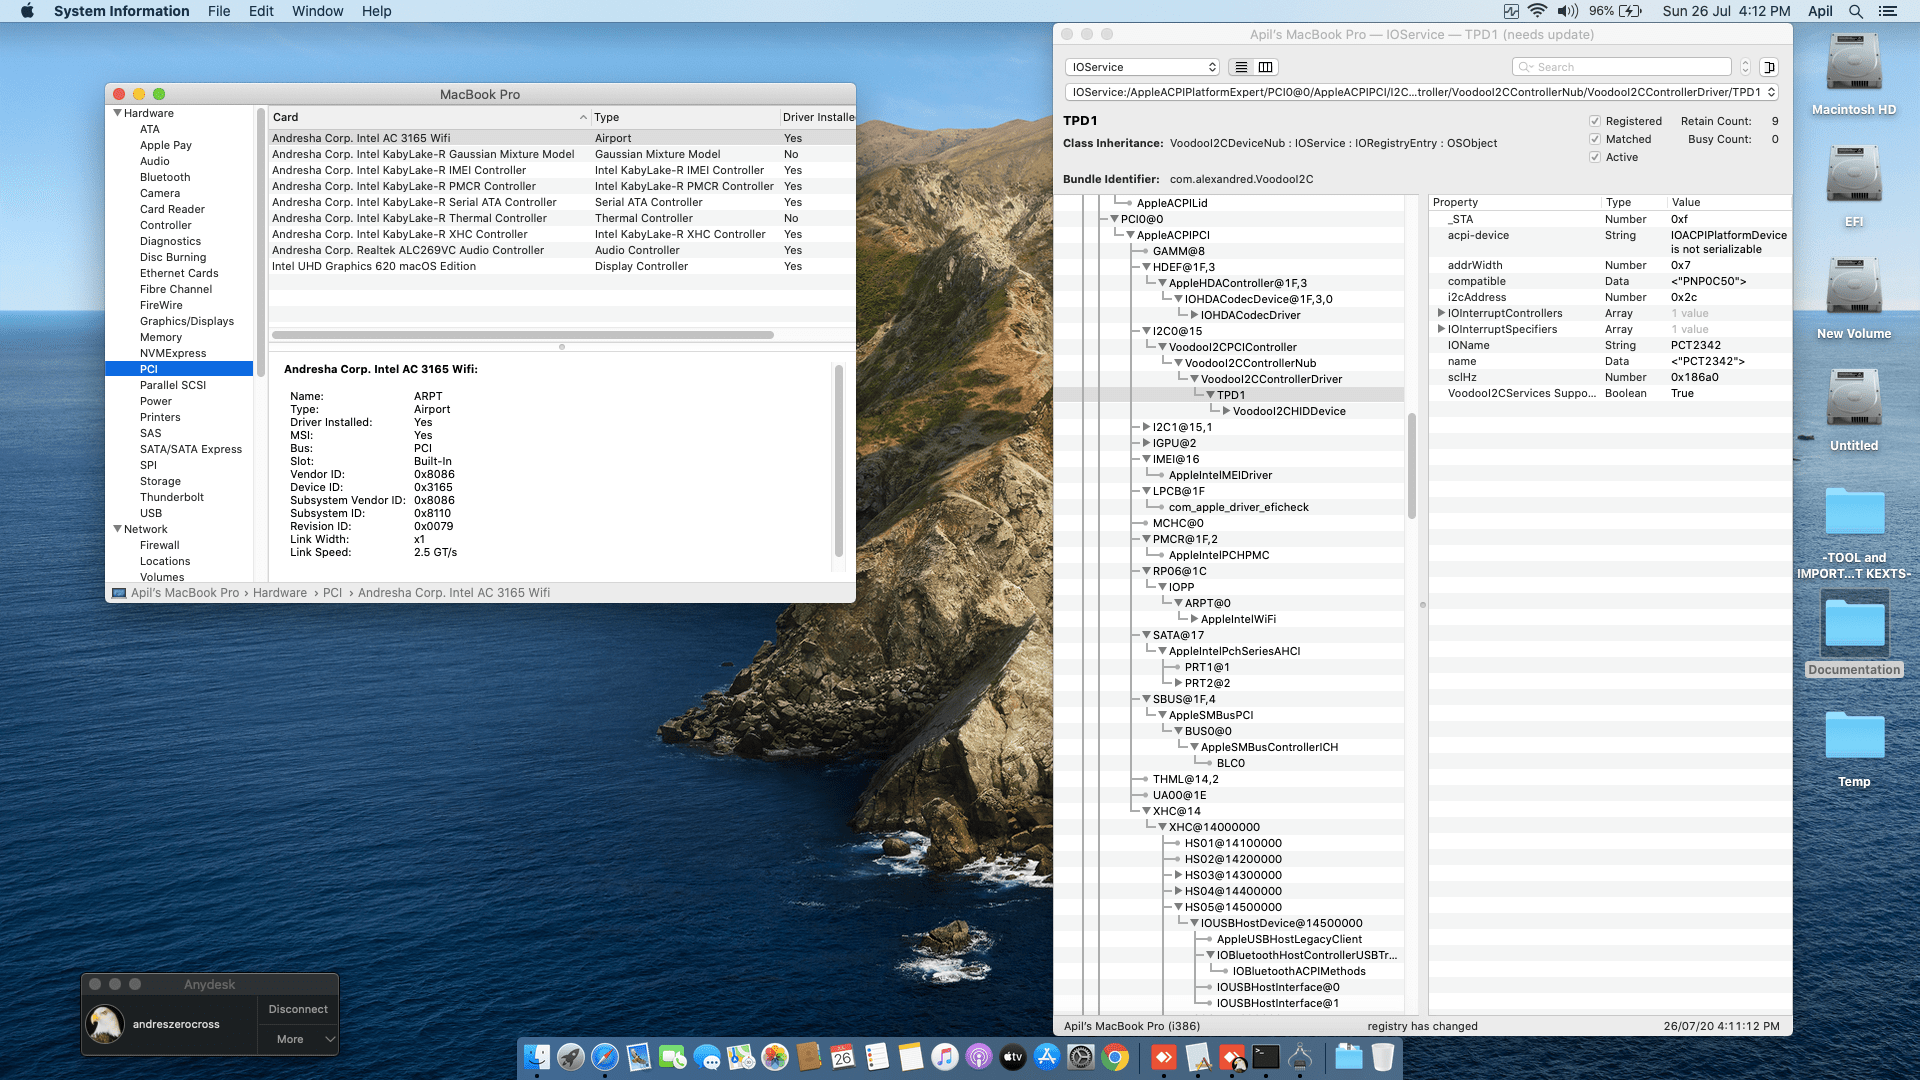Click the Wi-Fi status icon in the menu bar
Screen dimensions: 1920x1080
(1538, 11)
